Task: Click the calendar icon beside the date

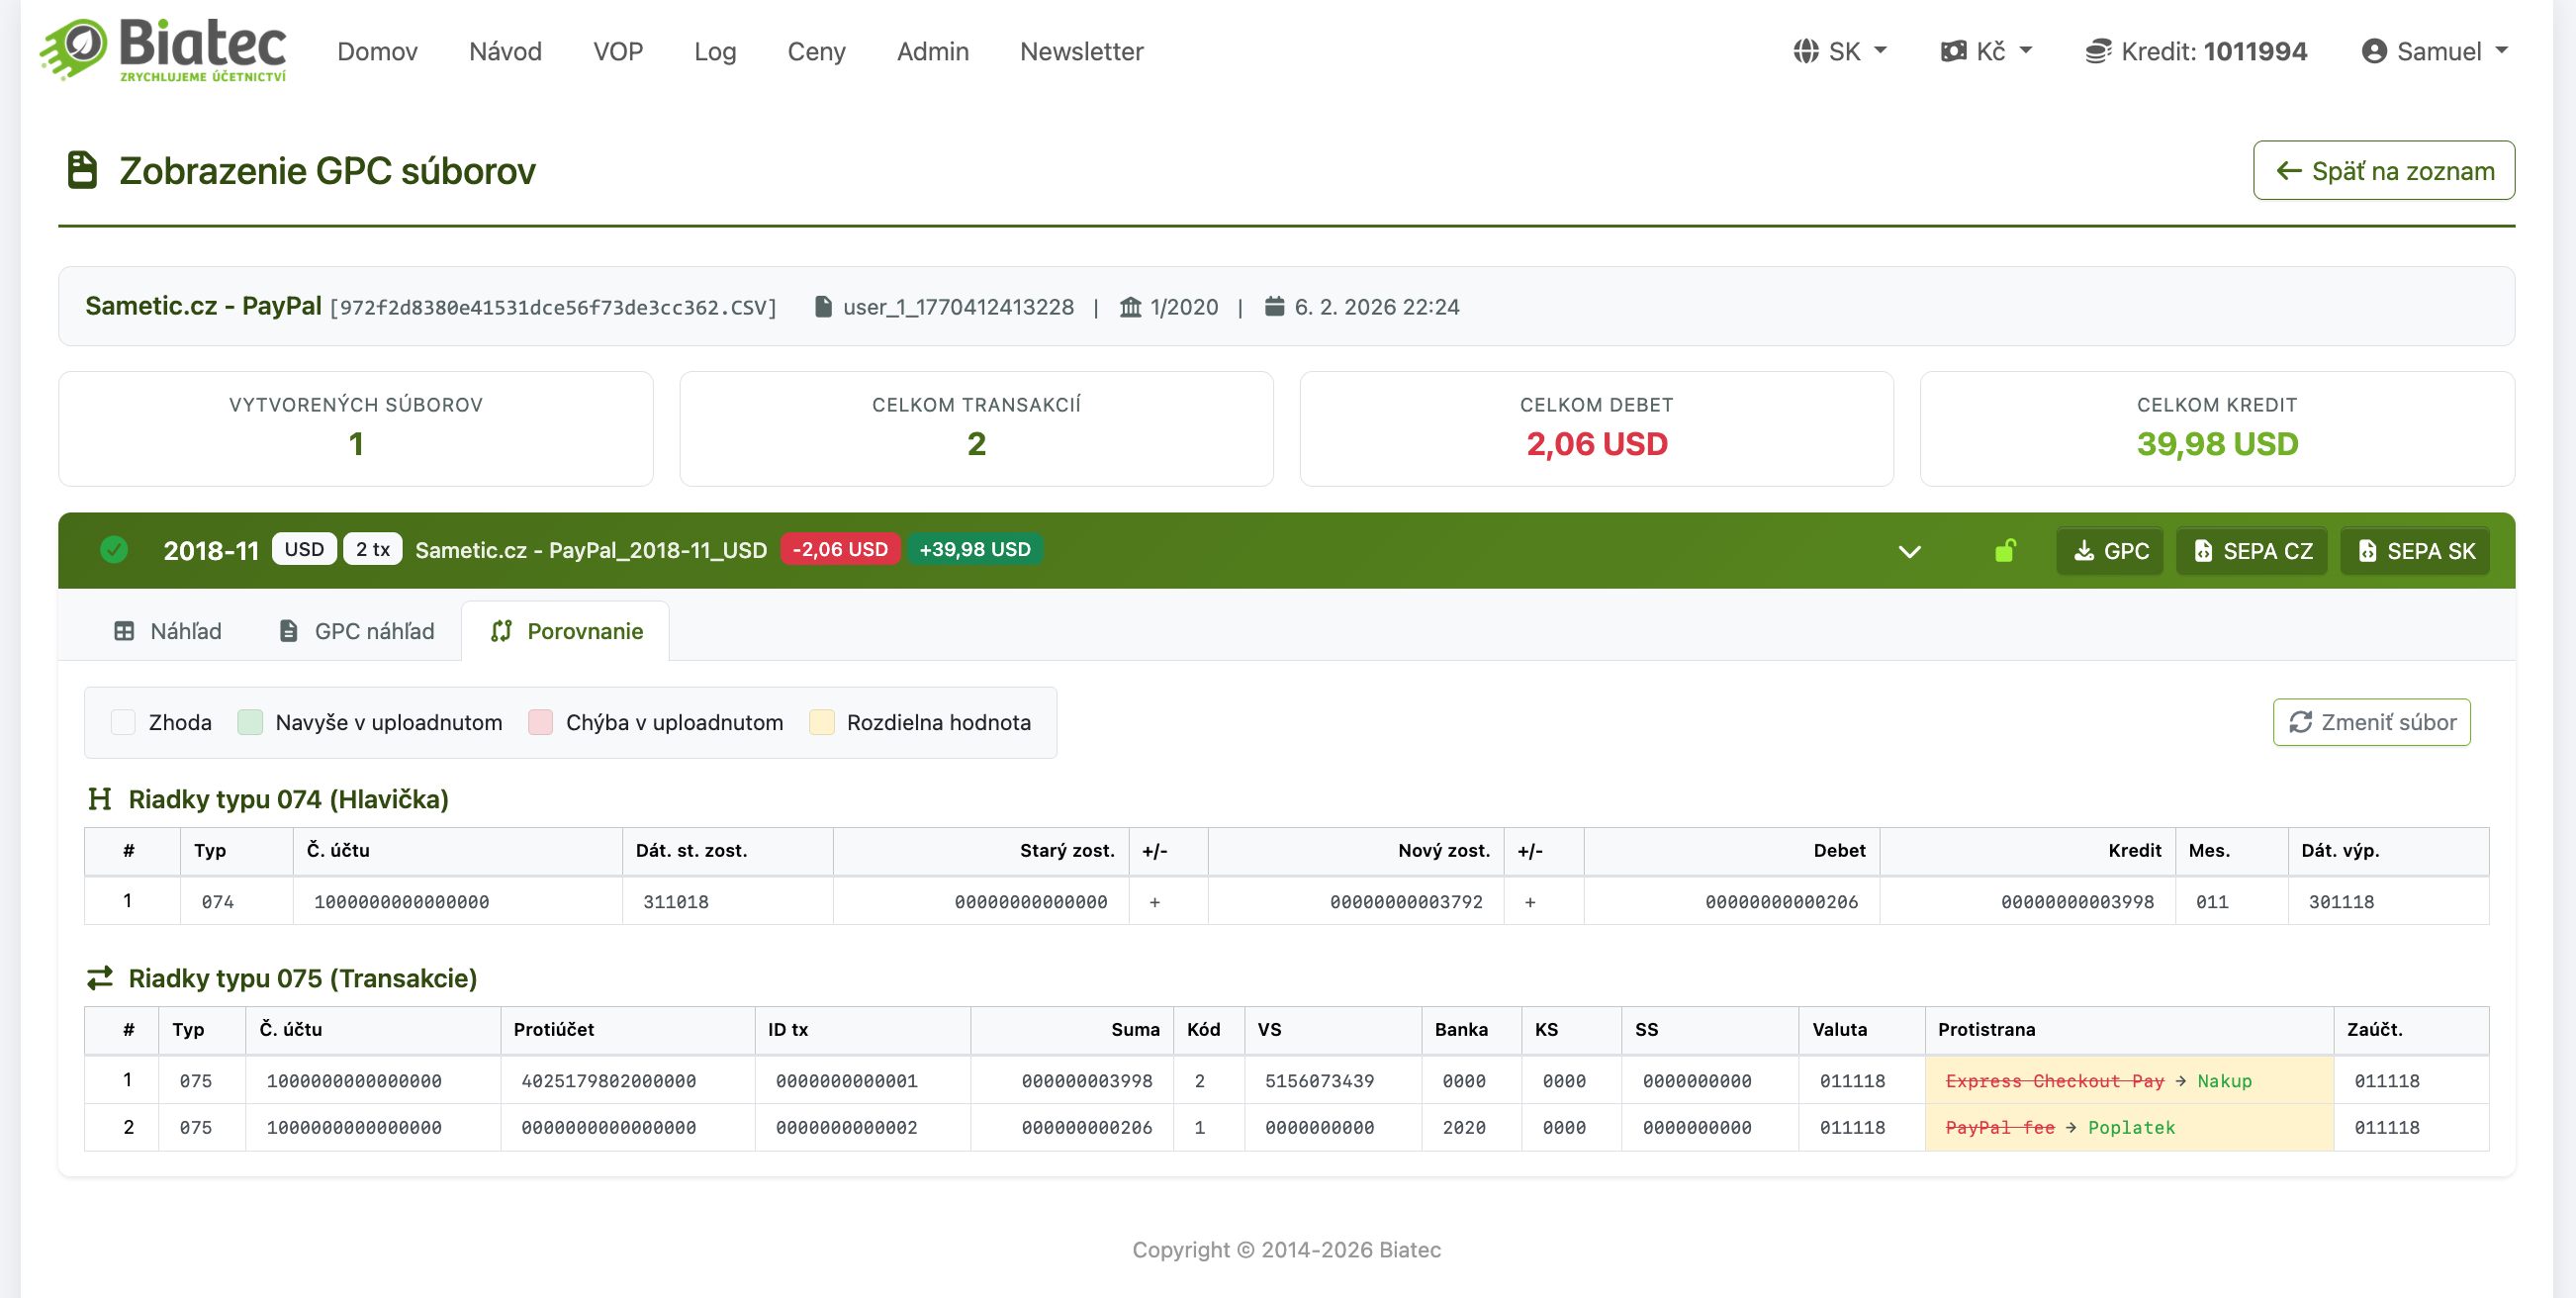Action: point(1274,306)
